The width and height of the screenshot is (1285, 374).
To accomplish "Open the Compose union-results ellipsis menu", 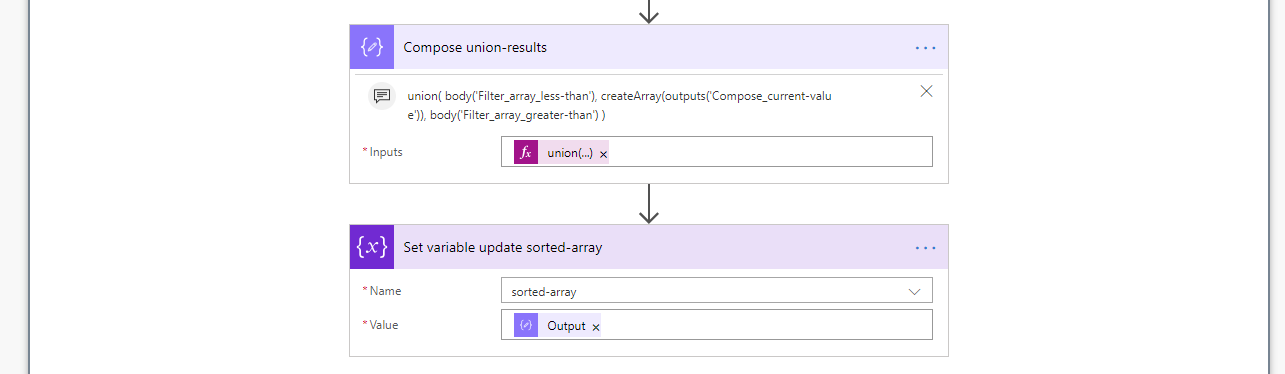I will [x=925, y=47].
